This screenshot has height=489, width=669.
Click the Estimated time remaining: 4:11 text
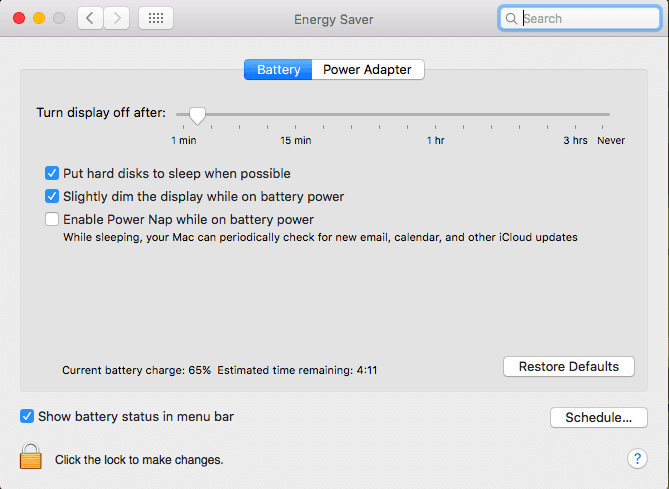(x=297, y=370)
